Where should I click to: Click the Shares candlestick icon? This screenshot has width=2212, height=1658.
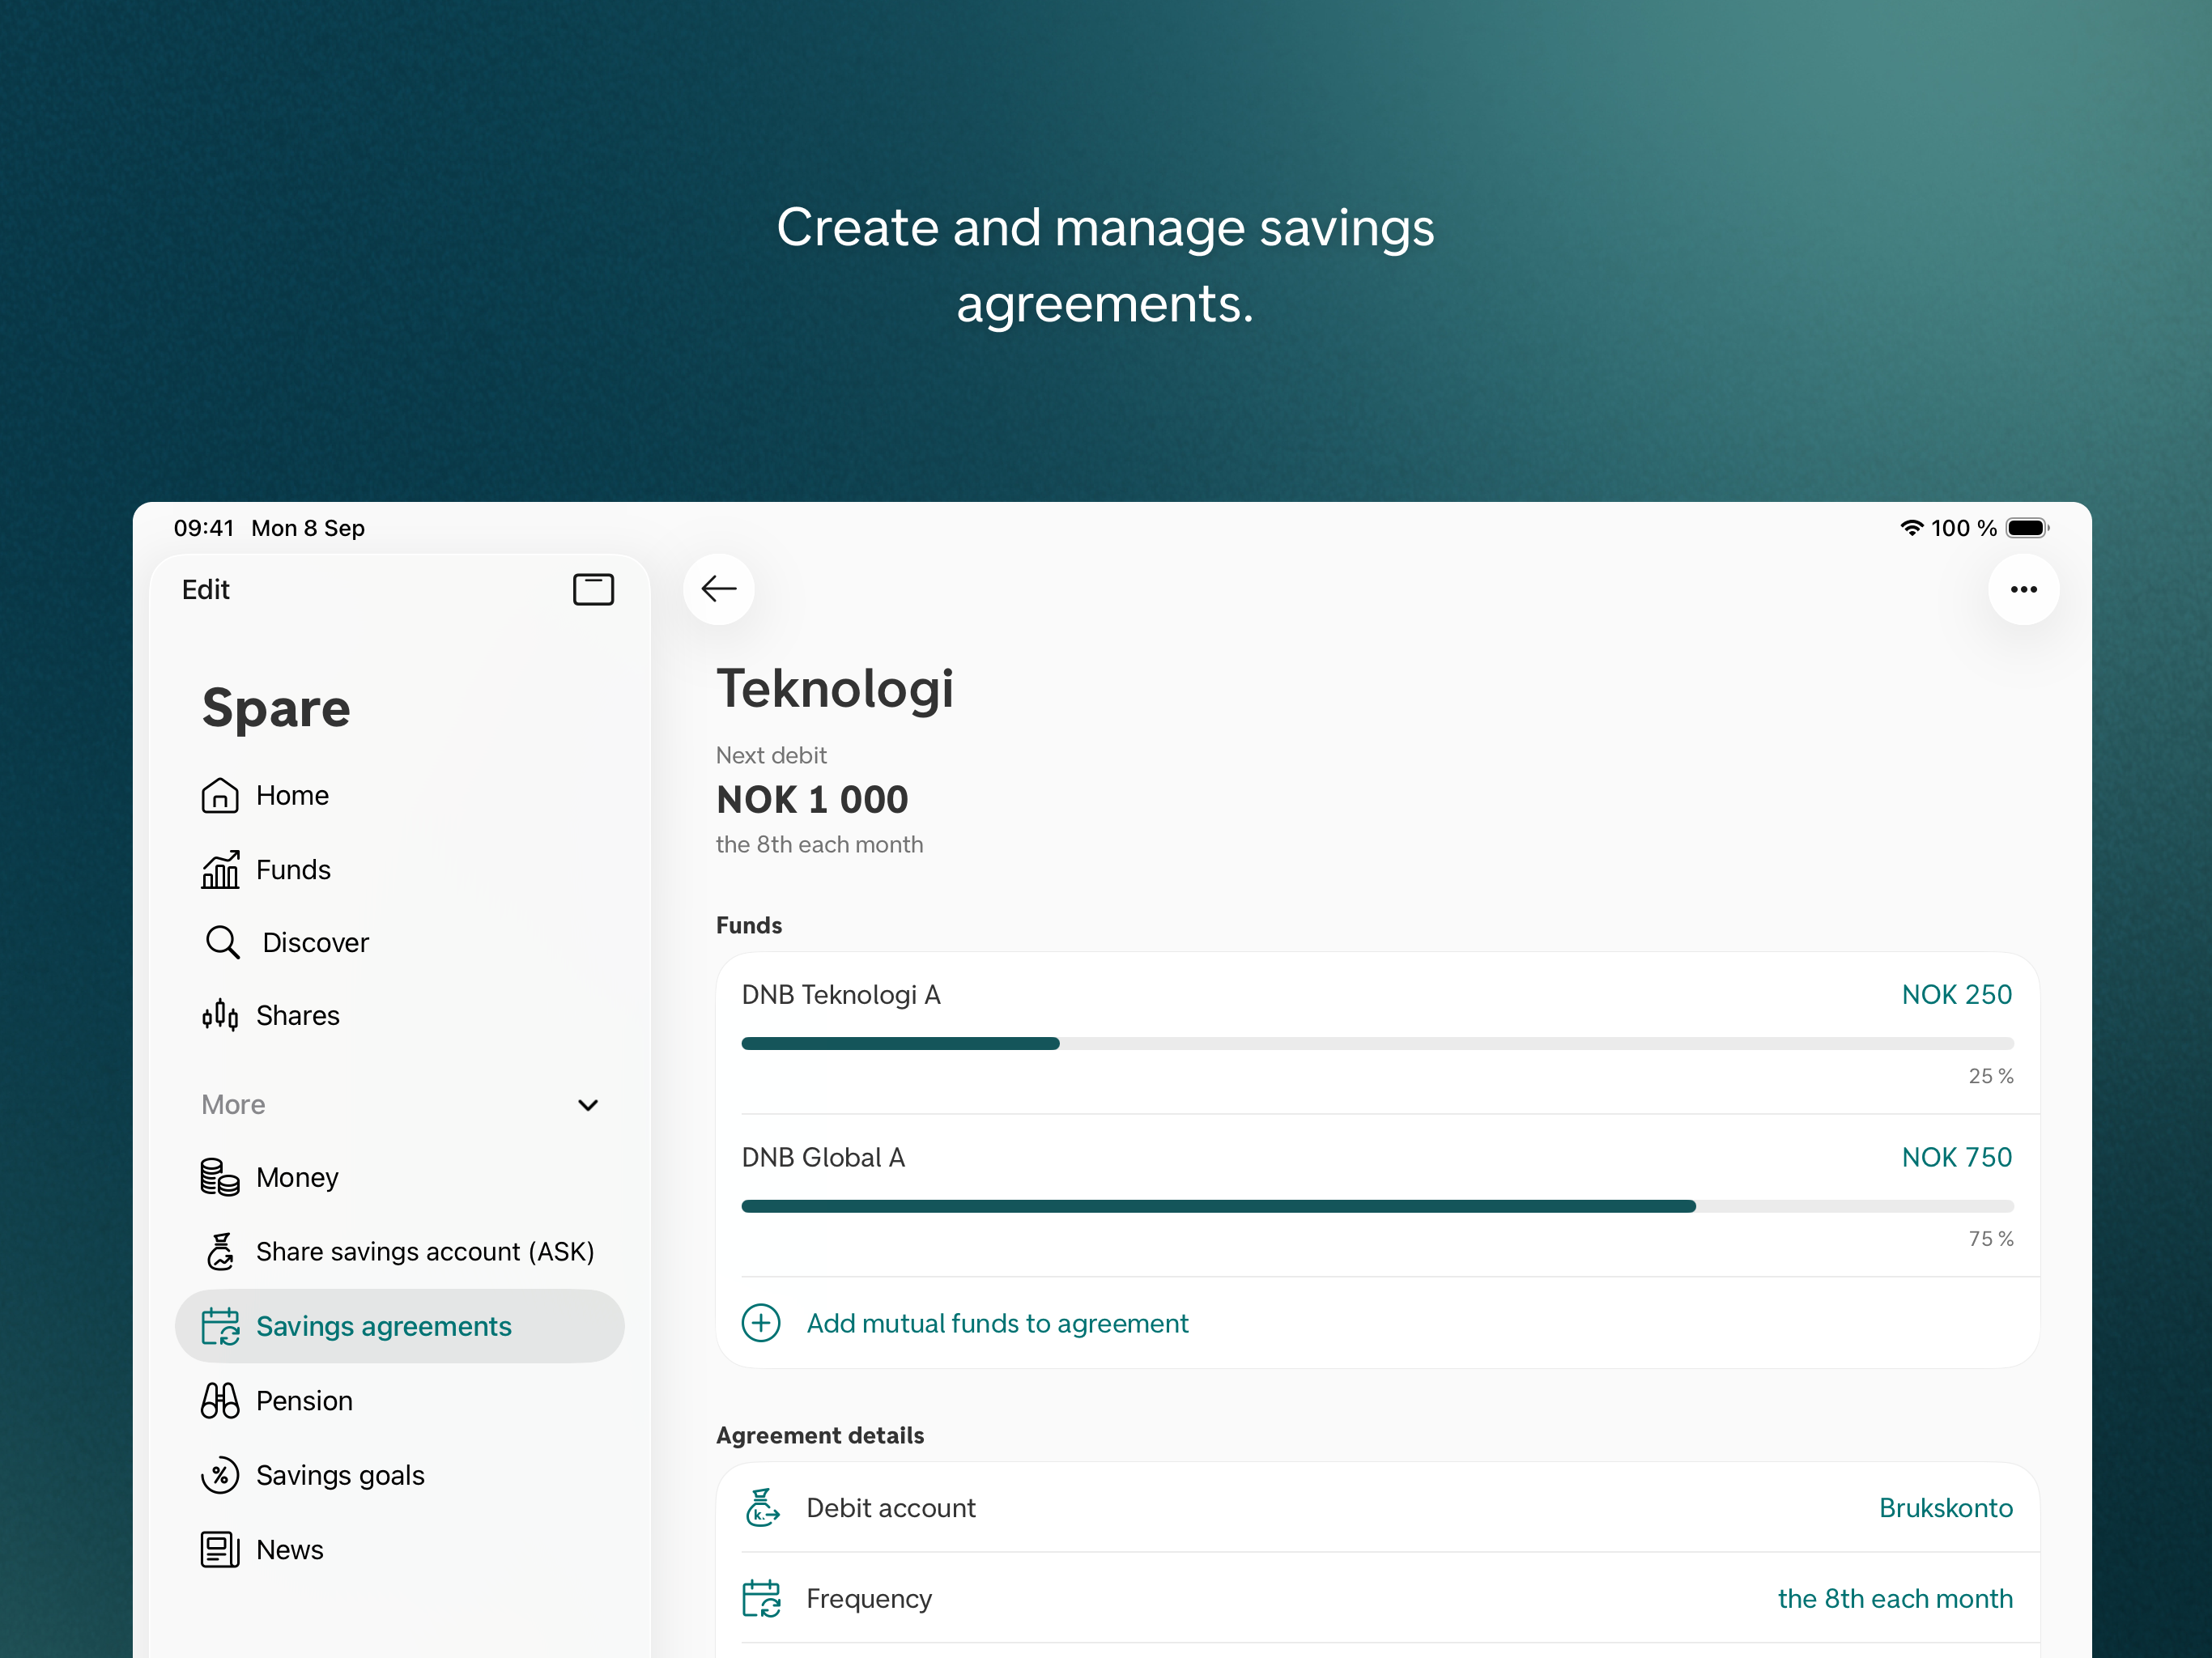click(x=220, y=1015)
